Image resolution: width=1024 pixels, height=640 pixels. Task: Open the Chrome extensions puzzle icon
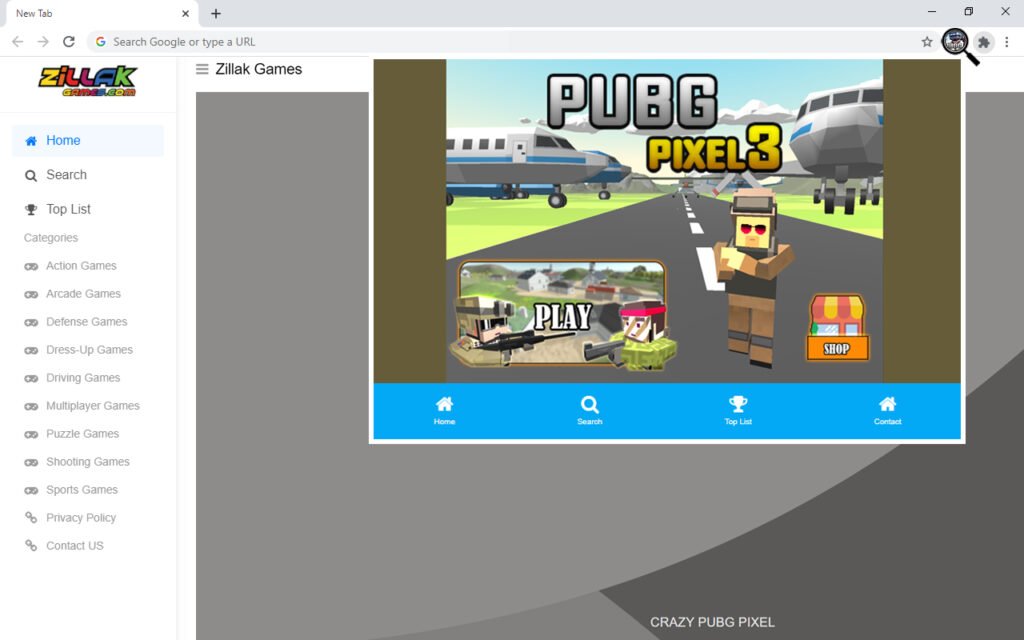coord(984,42)
